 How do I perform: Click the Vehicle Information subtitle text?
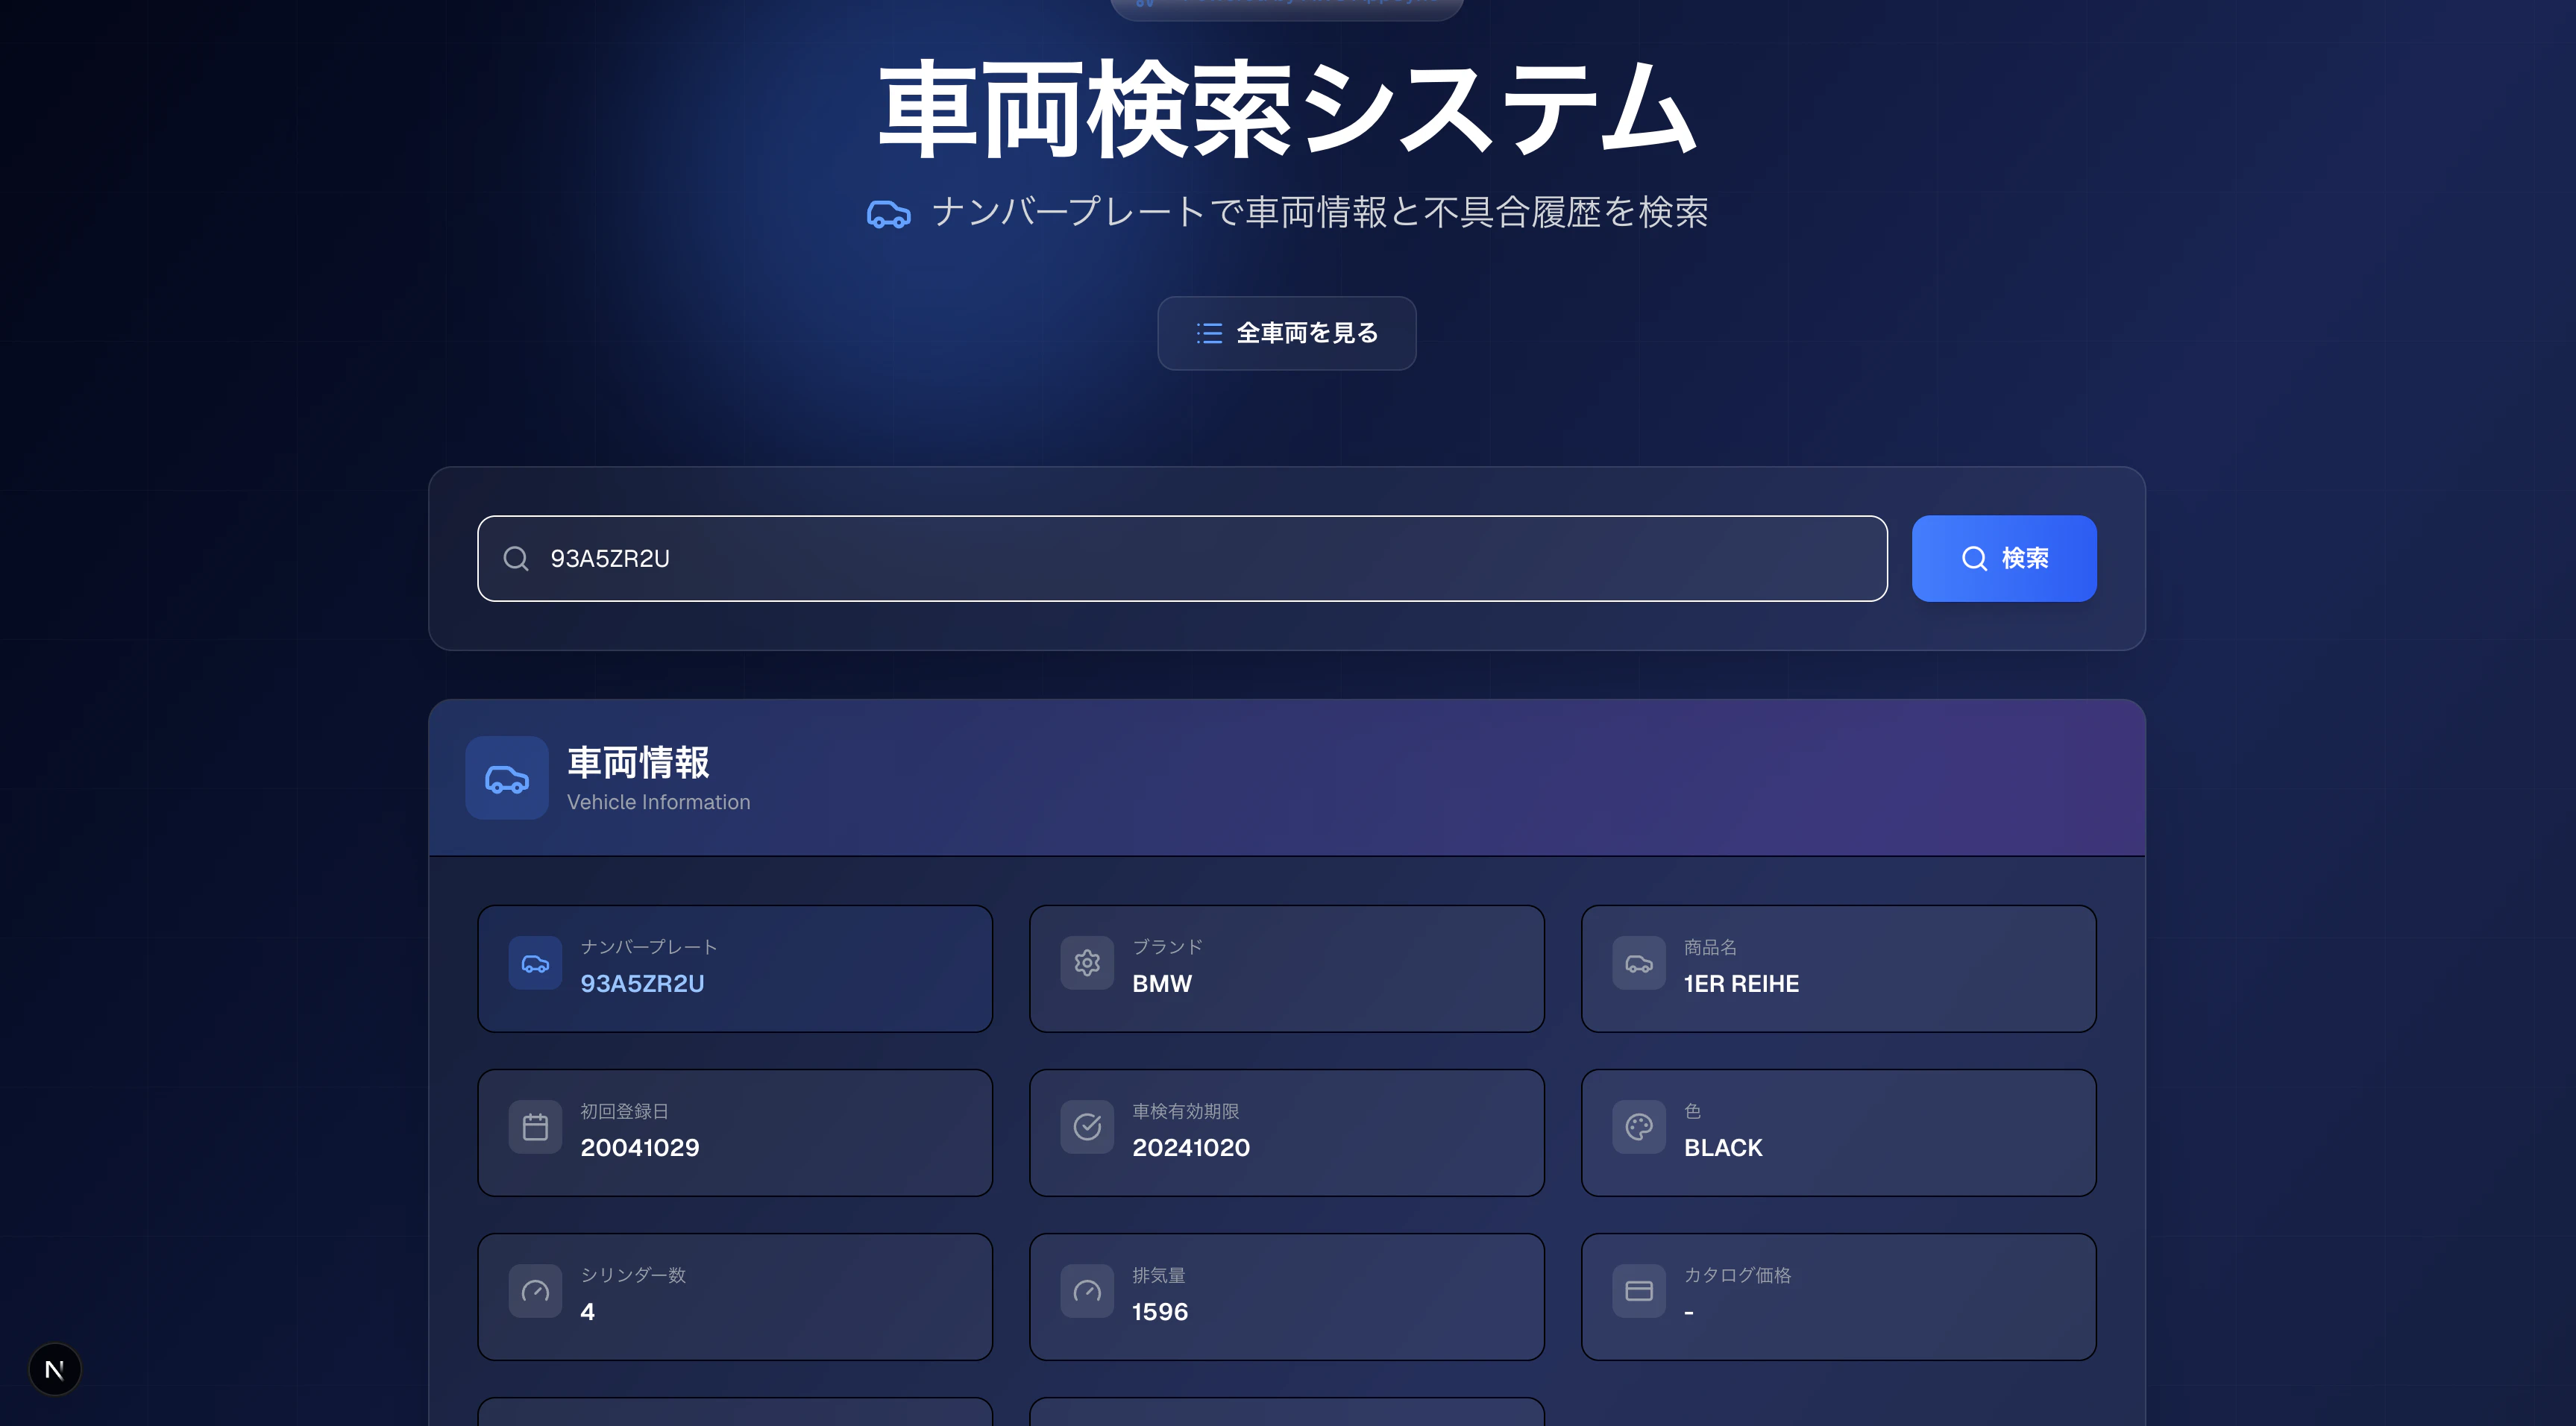click(x=658, y=802)
